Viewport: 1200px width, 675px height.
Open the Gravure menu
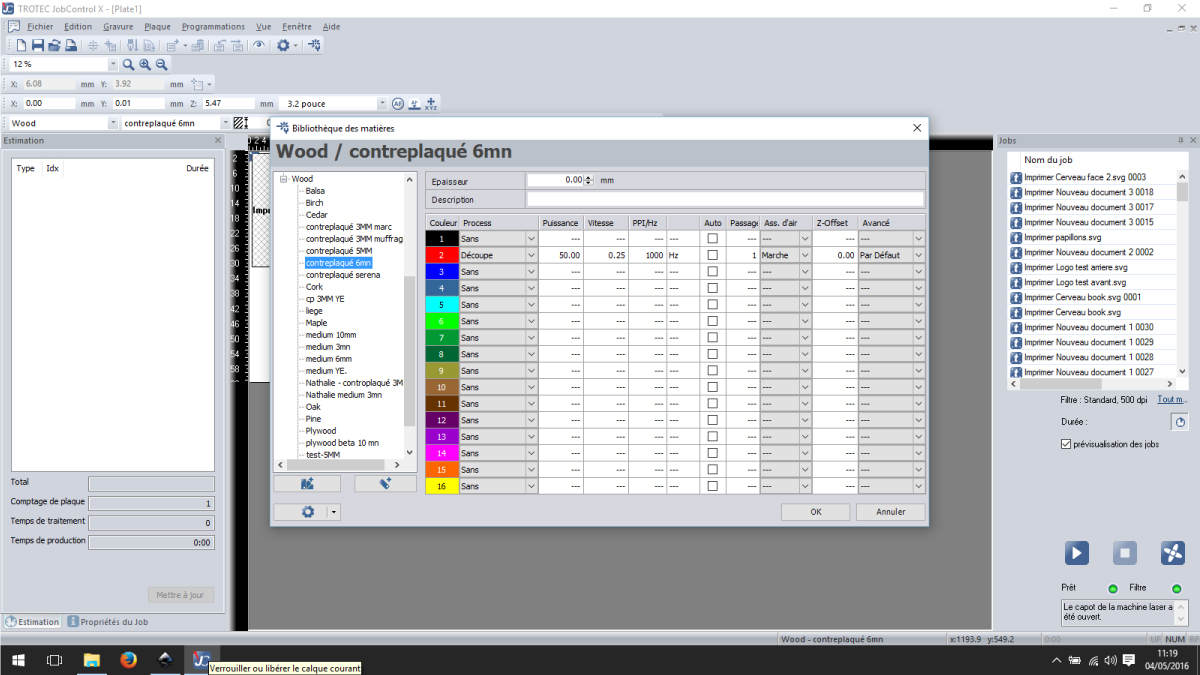click(118, 27)
